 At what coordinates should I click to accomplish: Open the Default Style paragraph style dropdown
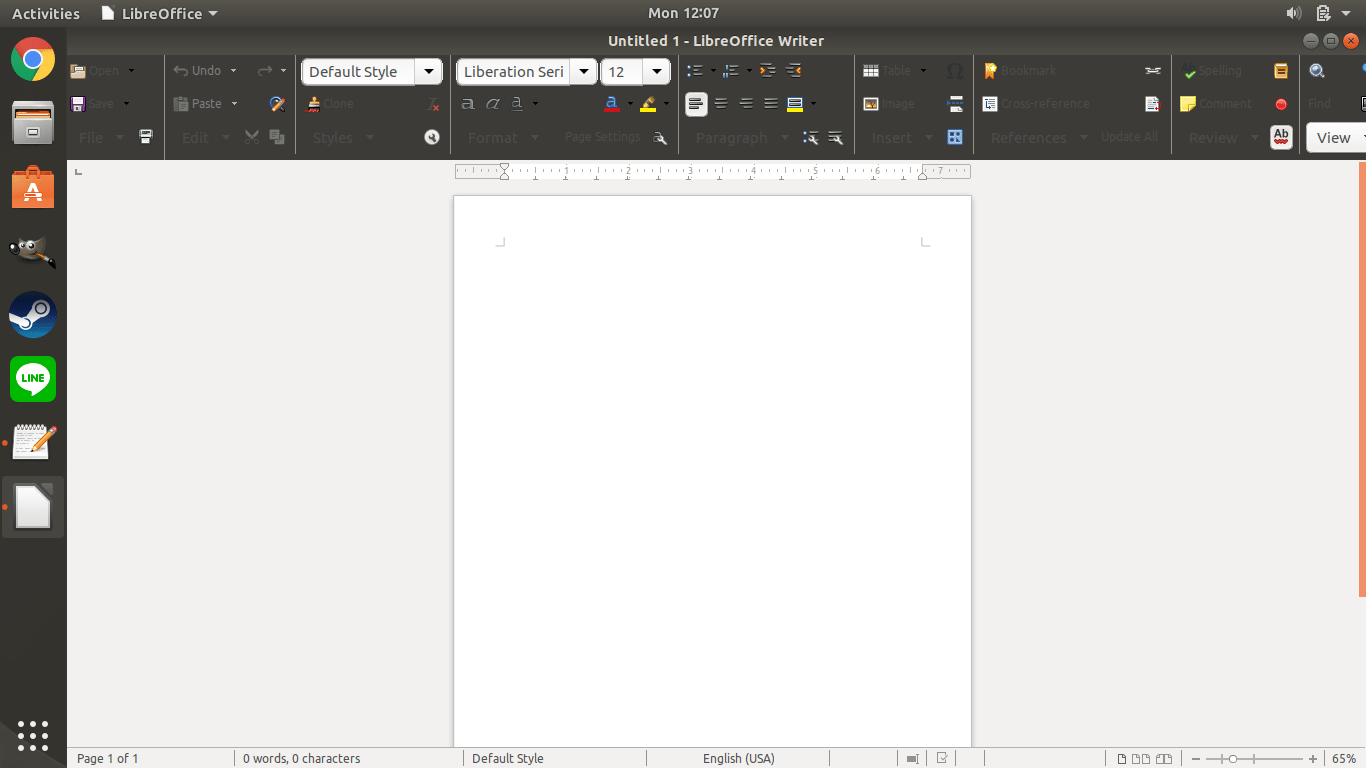tap(429, 71)
